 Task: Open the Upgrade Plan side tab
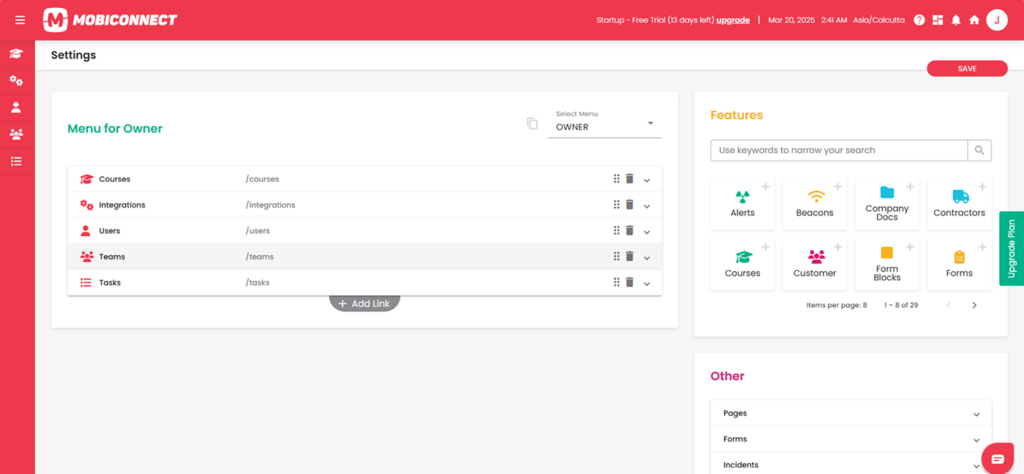click(1011, 249)
